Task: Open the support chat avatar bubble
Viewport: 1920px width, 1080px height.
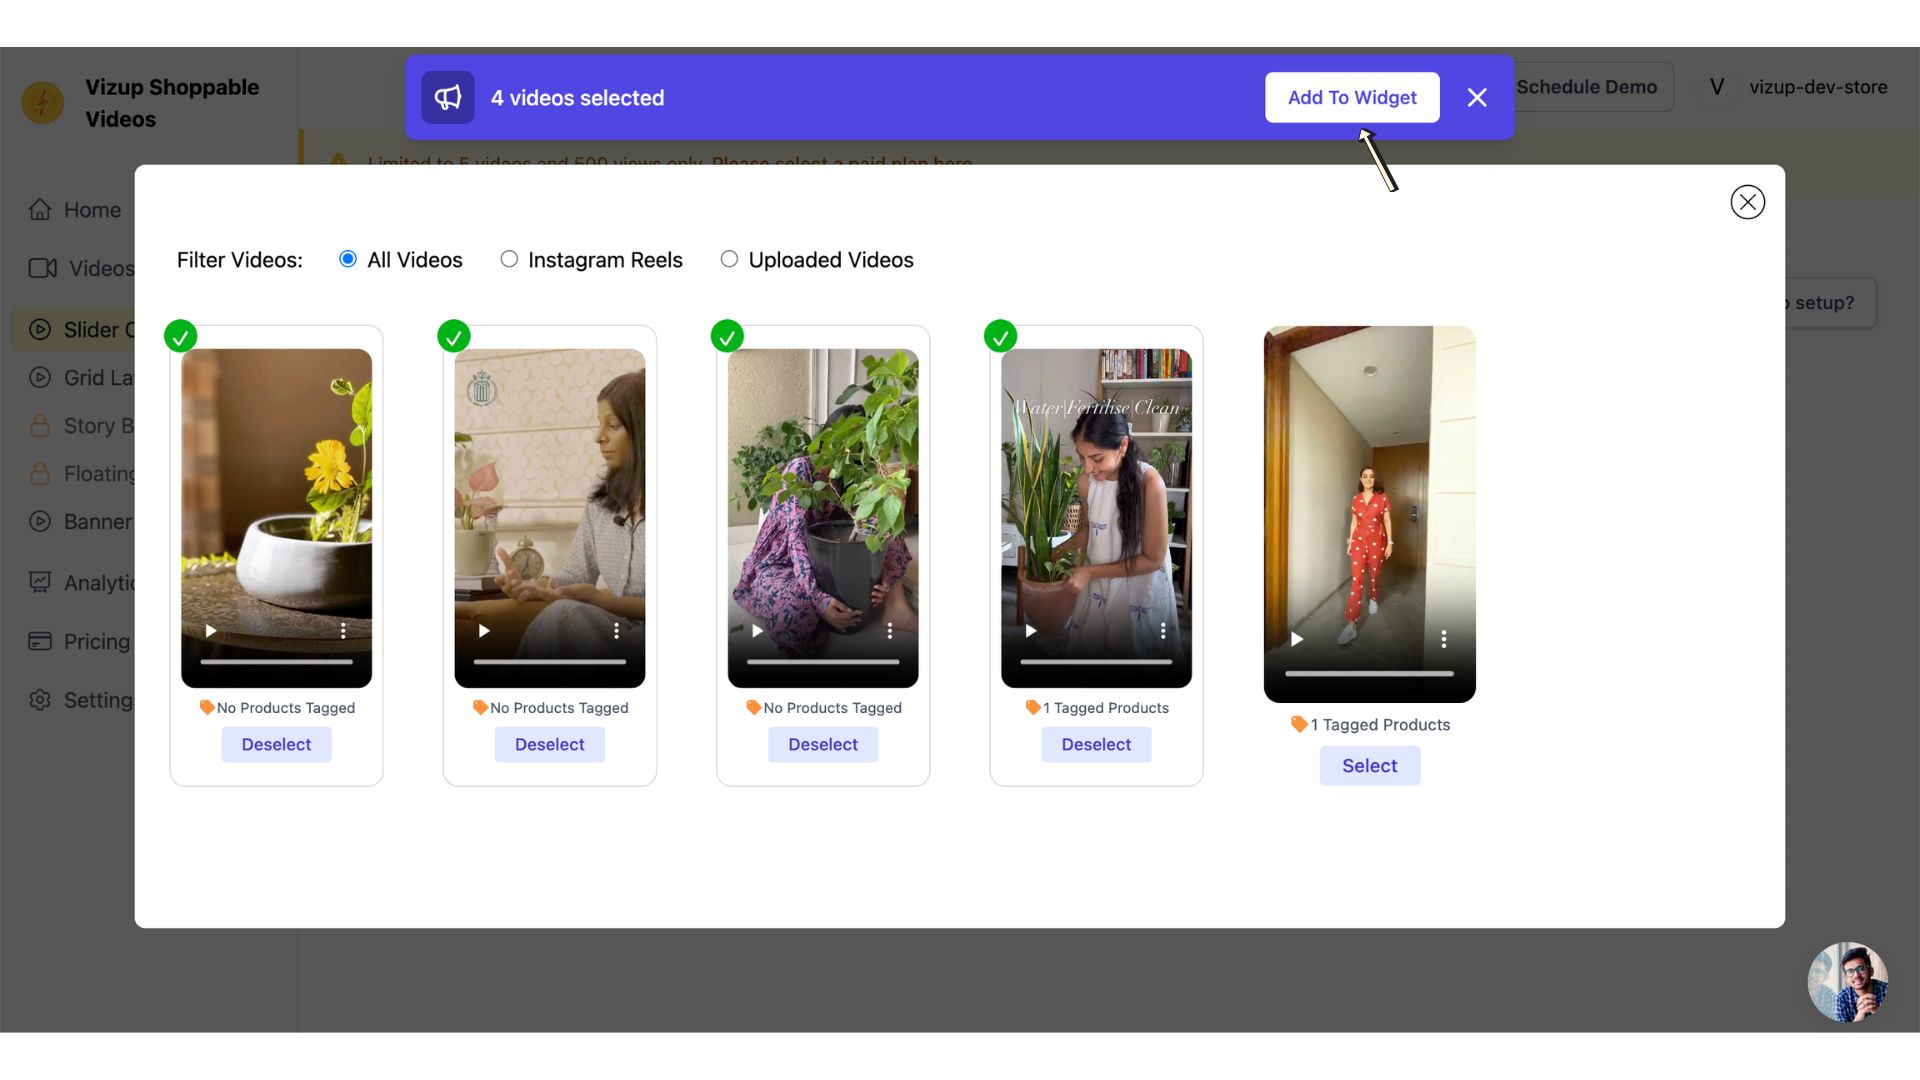Action: click(x=1846, y=981)
